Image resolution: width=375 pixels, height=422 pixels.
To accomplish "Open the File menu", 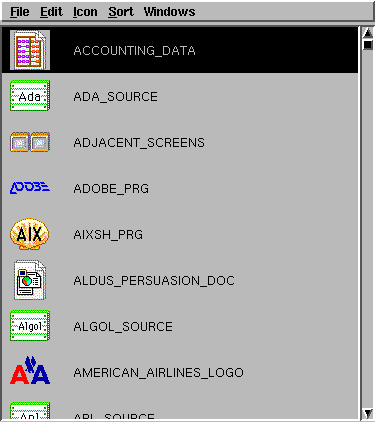I will click(x=20, y=12).
